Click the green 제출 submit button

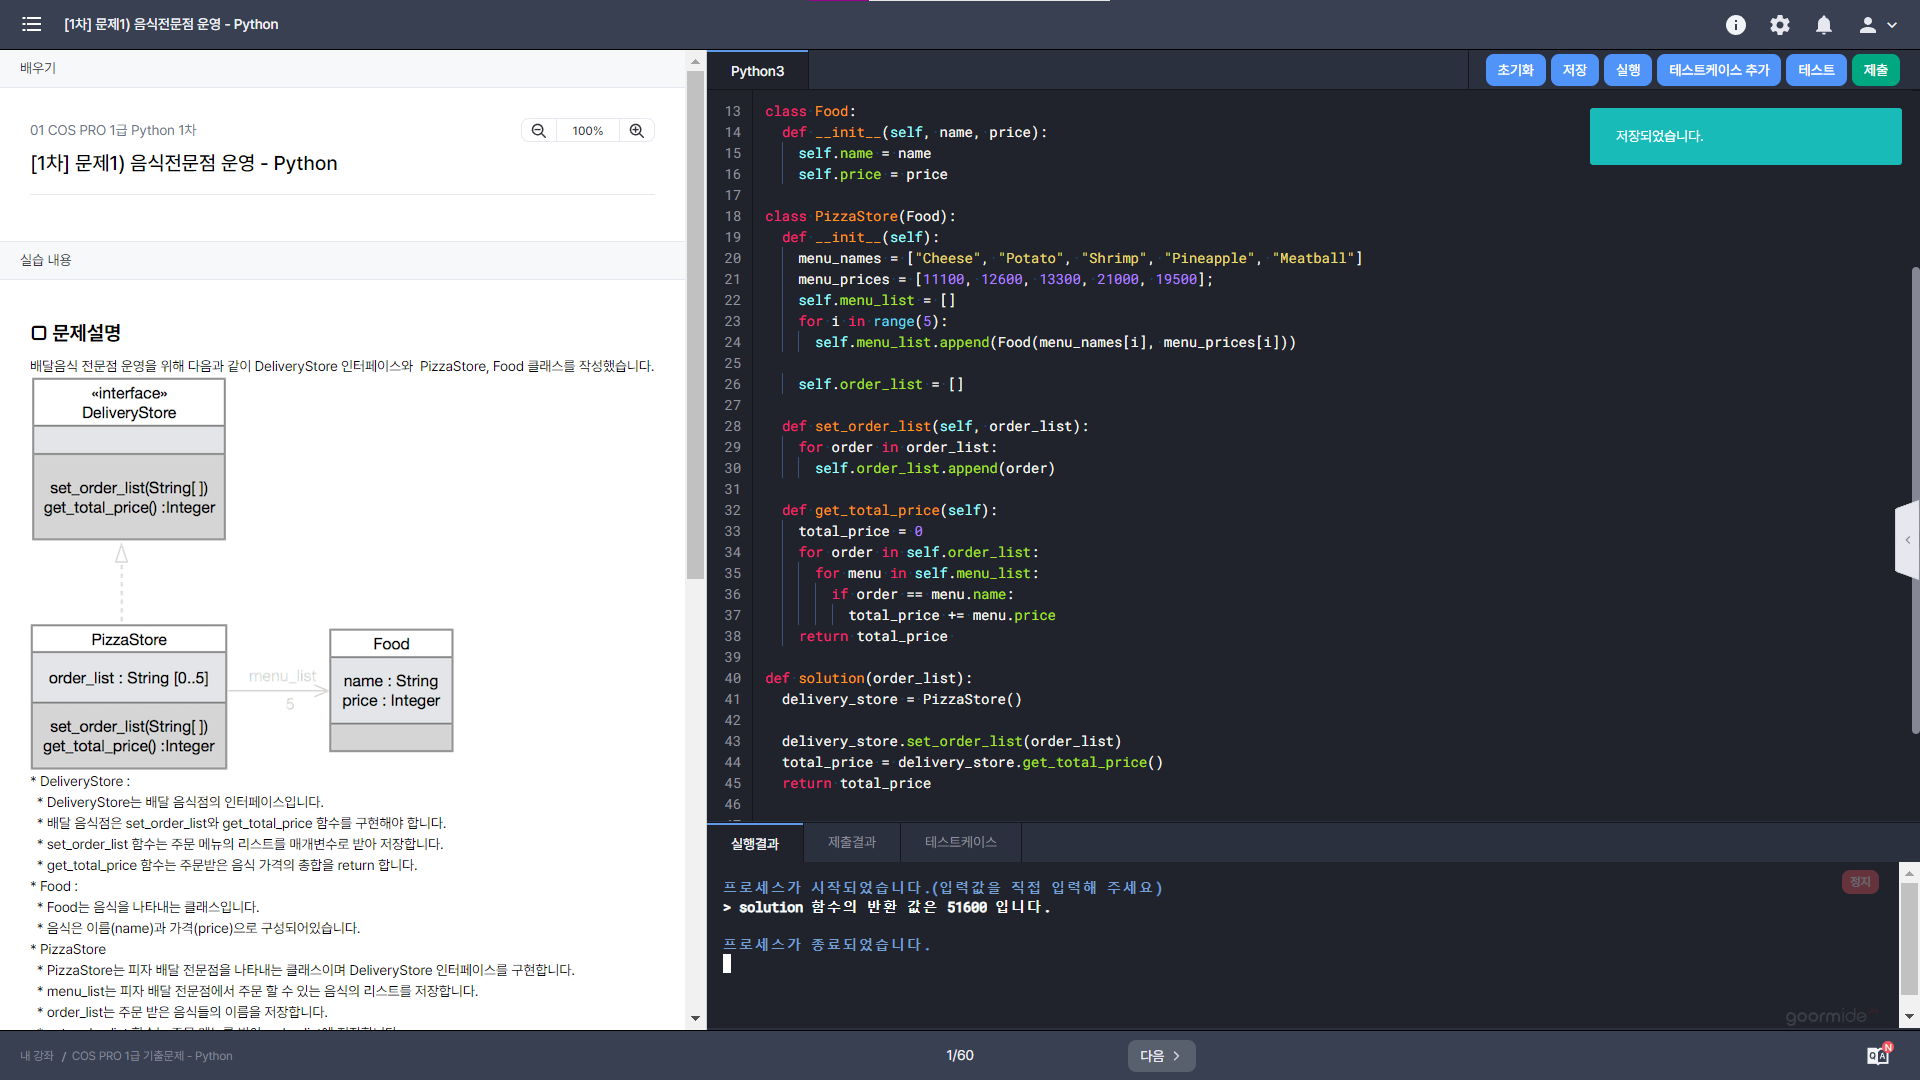coord(1875,70)
